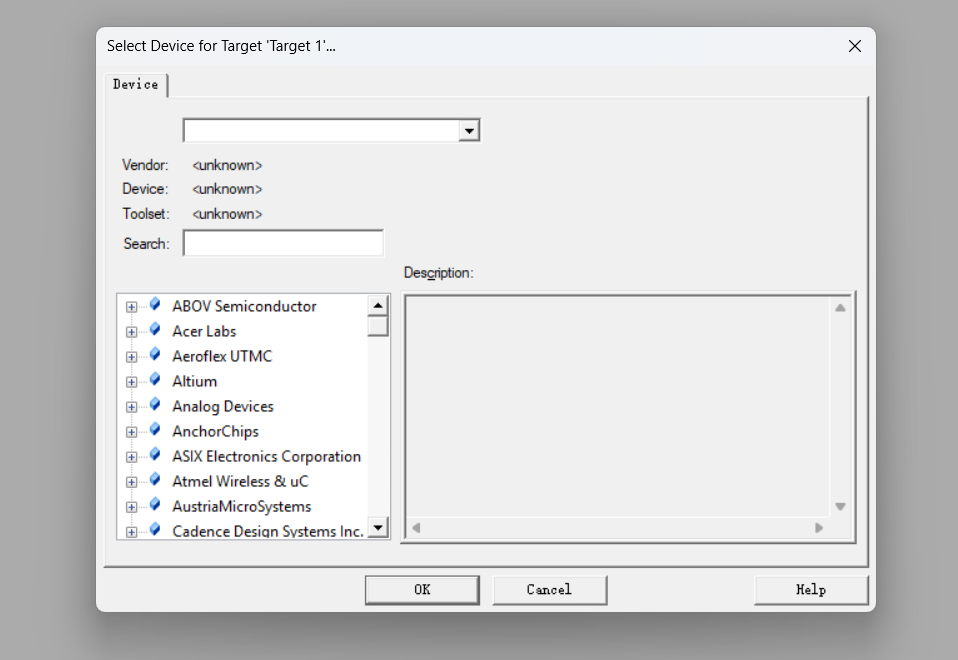The height and width of the screenshot is (660, 958).
Task: Click inside the Description text area
Action: [x=618, y=407]
